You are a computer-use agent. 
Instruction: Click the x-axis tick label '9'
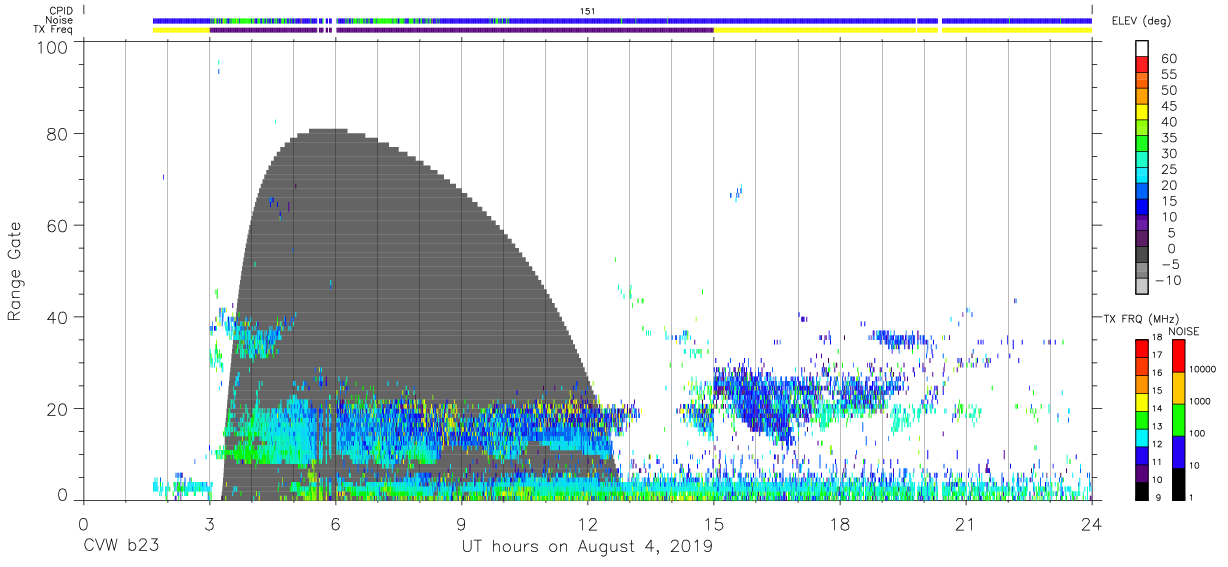[x=461, y=523]
